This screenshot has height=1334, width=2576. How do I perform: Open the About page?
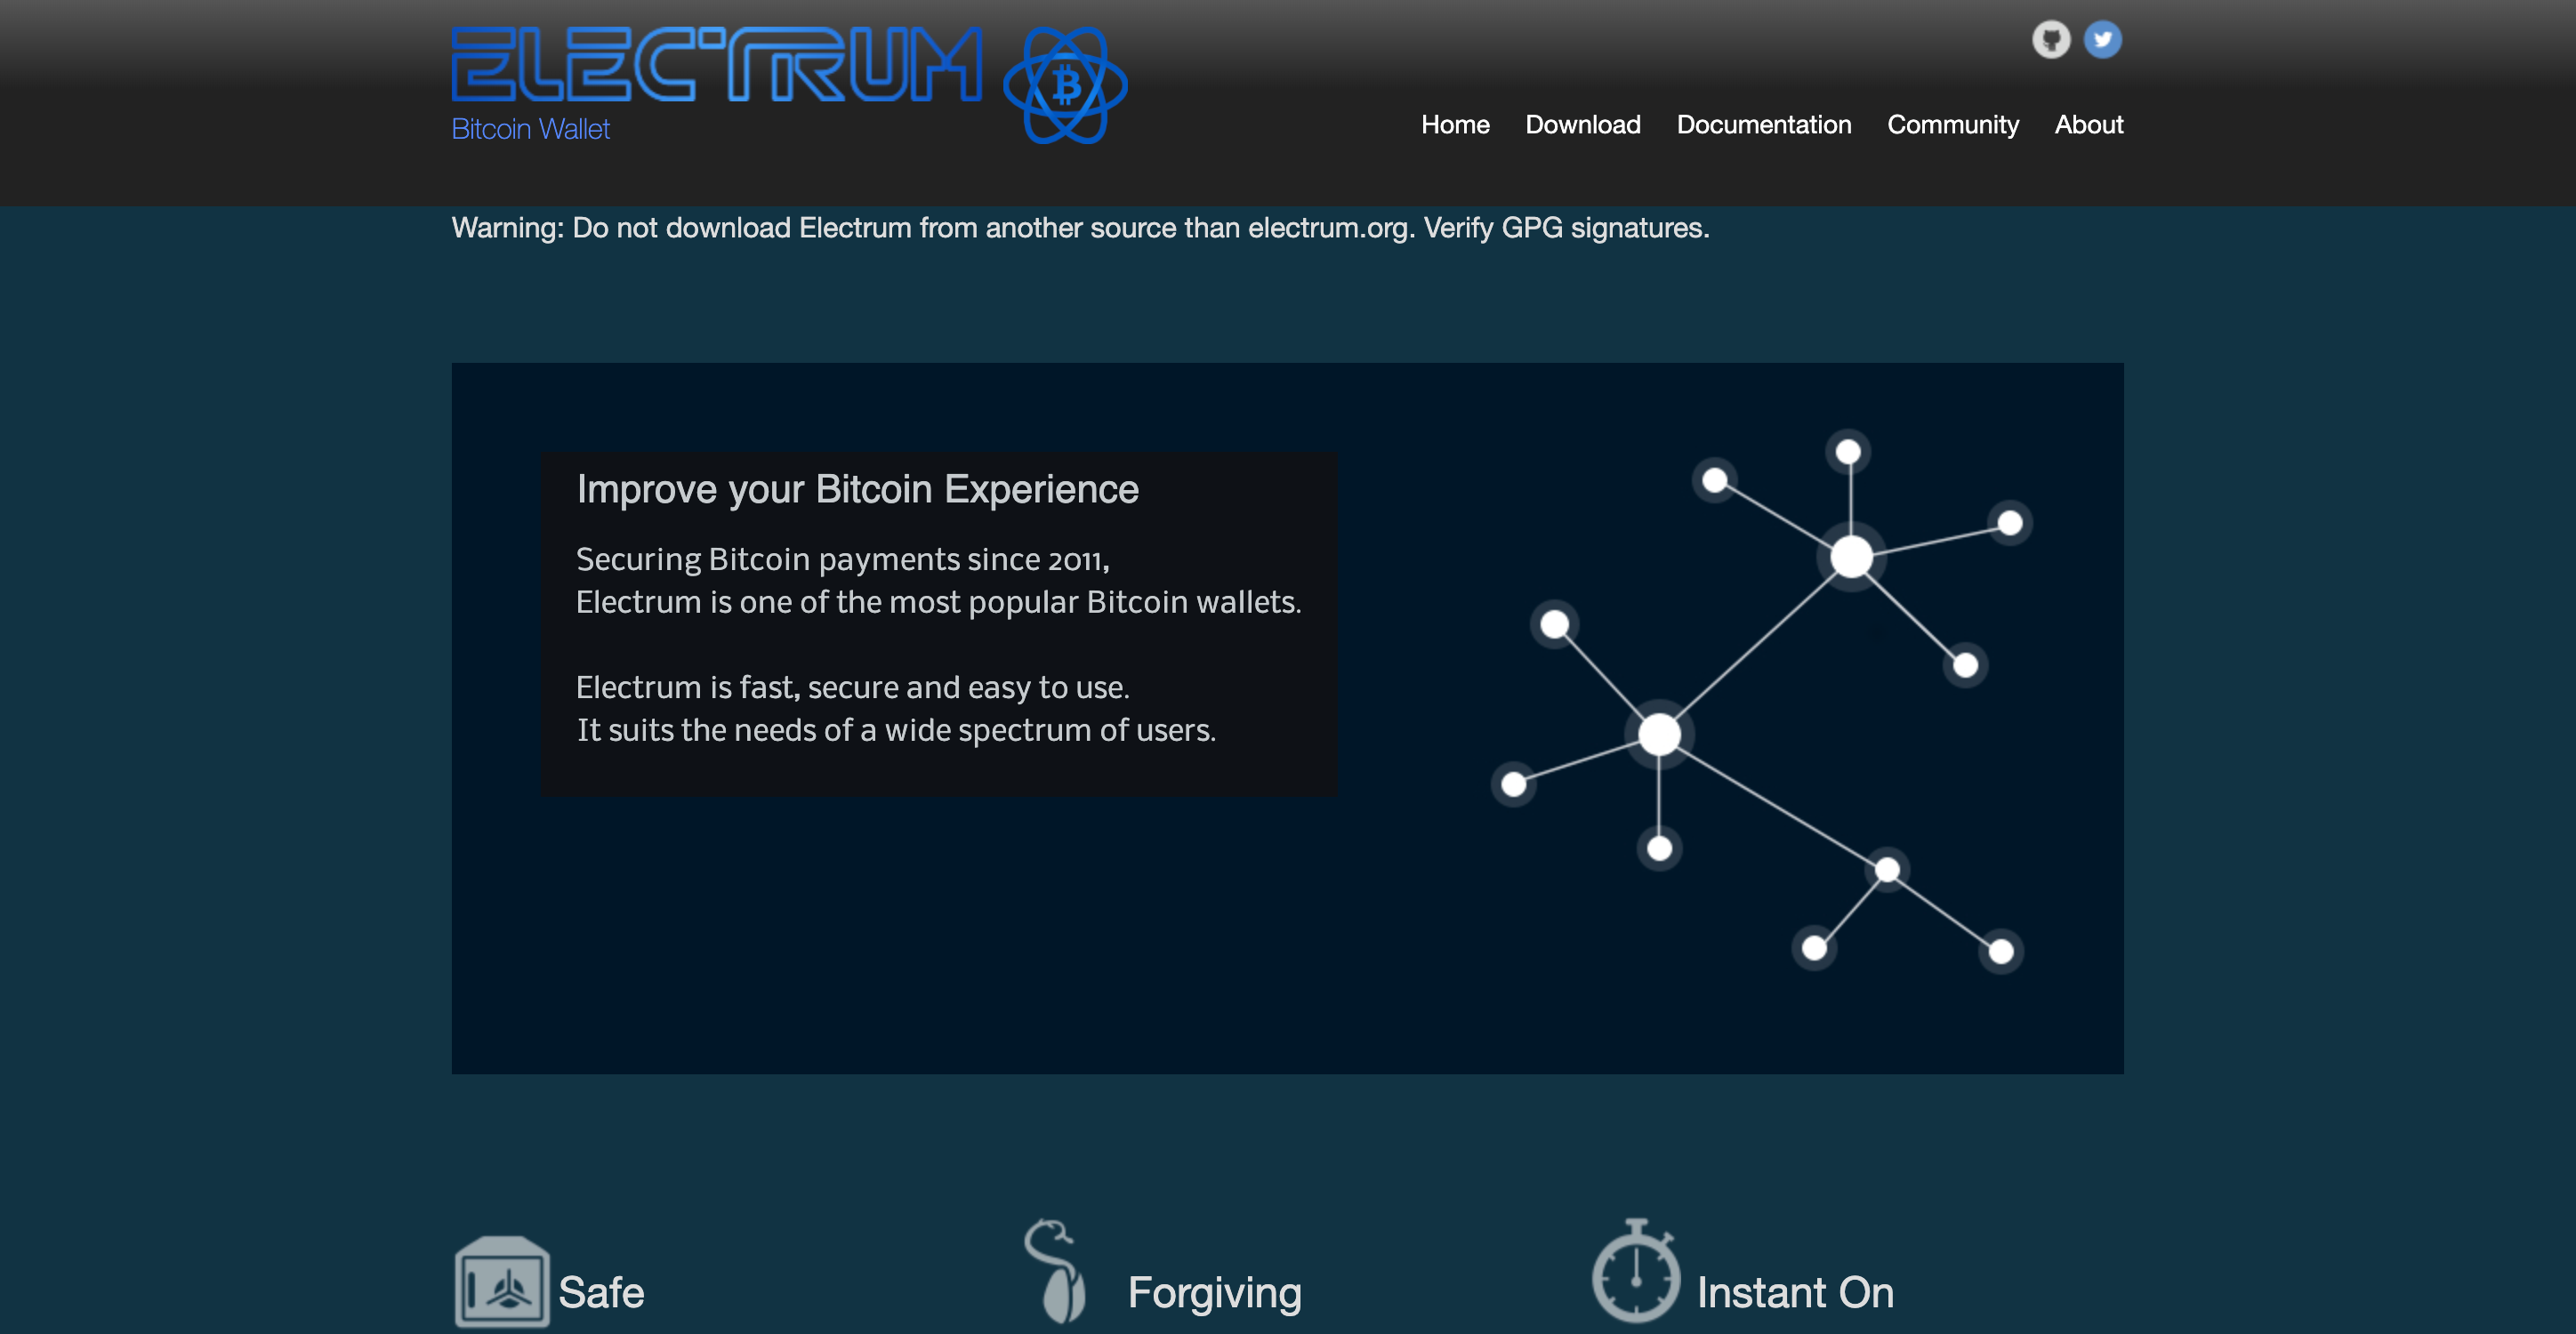coord(2089,125)
